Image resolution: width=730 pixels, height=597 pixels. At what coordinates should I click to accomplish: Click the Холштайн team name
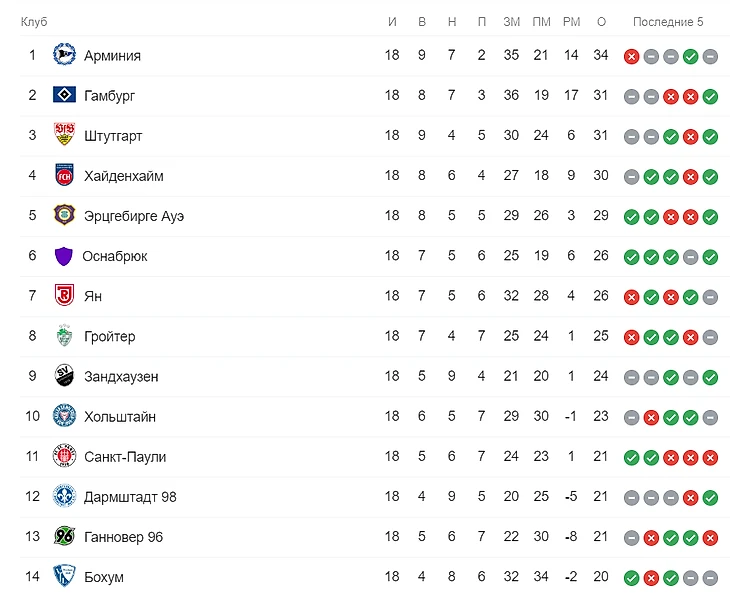120,417
